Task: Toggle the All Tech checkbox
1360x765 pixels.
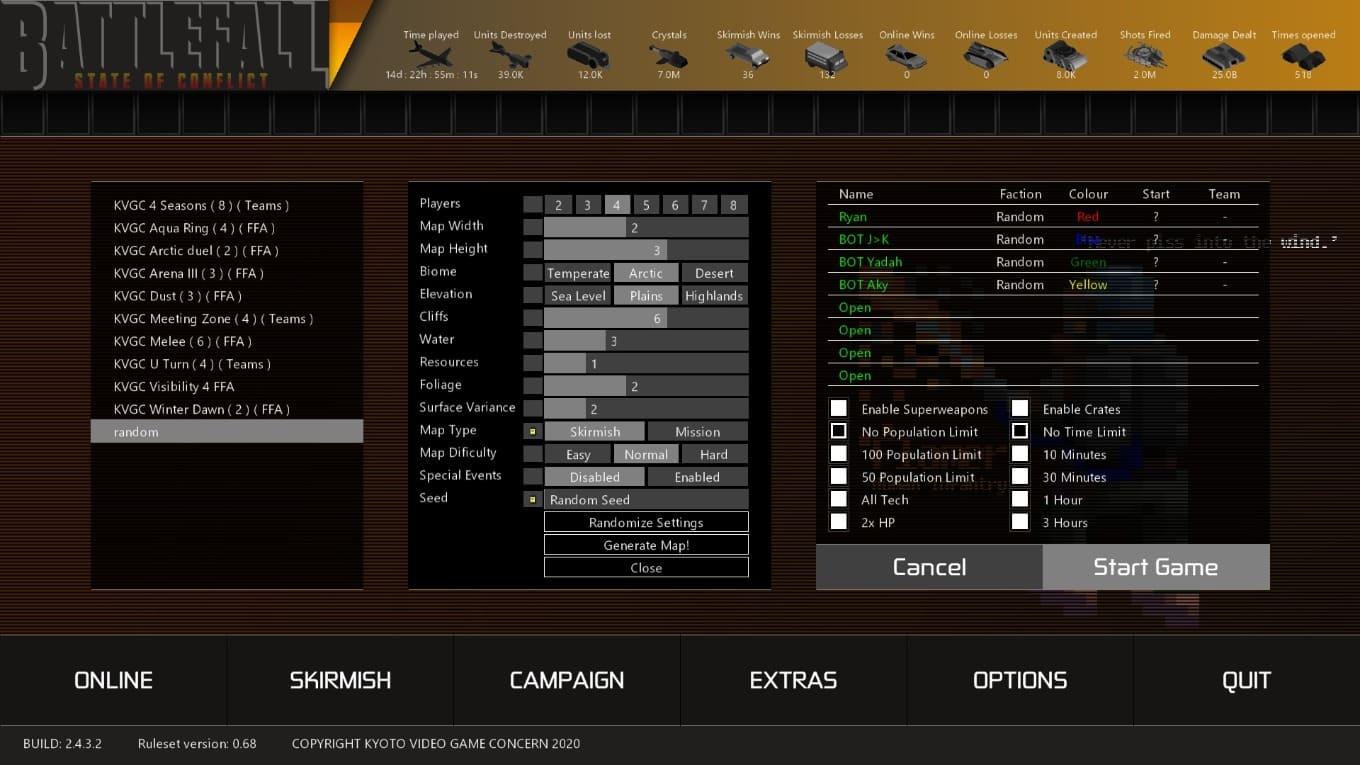Action: 839,499
